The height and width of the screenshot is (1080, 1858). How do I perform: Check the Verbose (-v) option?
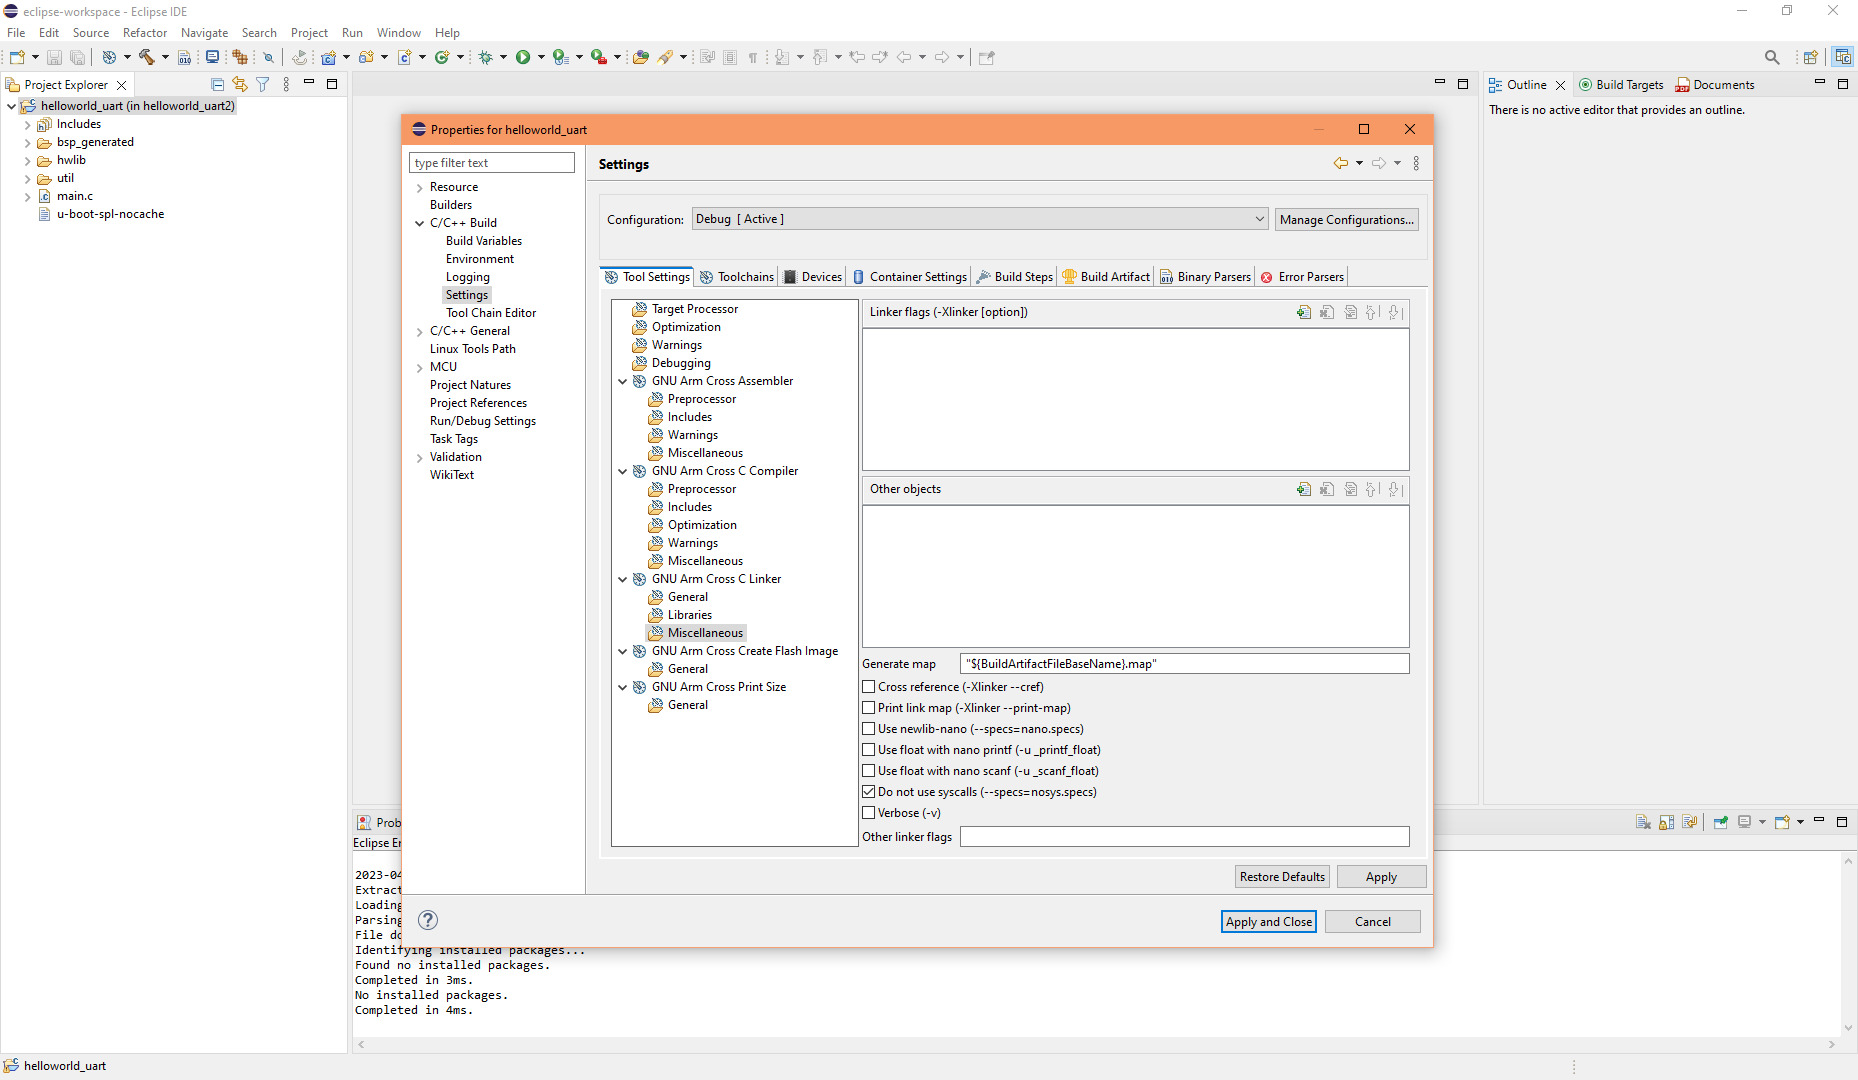(x=869, y=812)
